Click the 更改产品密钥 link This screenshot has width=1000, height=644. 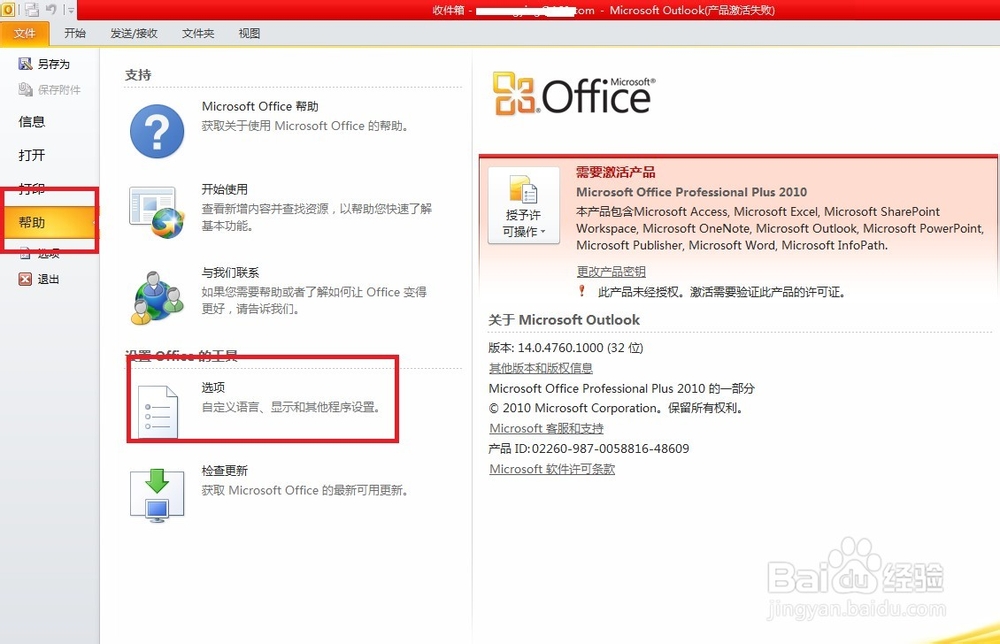[x=611, y=272]
